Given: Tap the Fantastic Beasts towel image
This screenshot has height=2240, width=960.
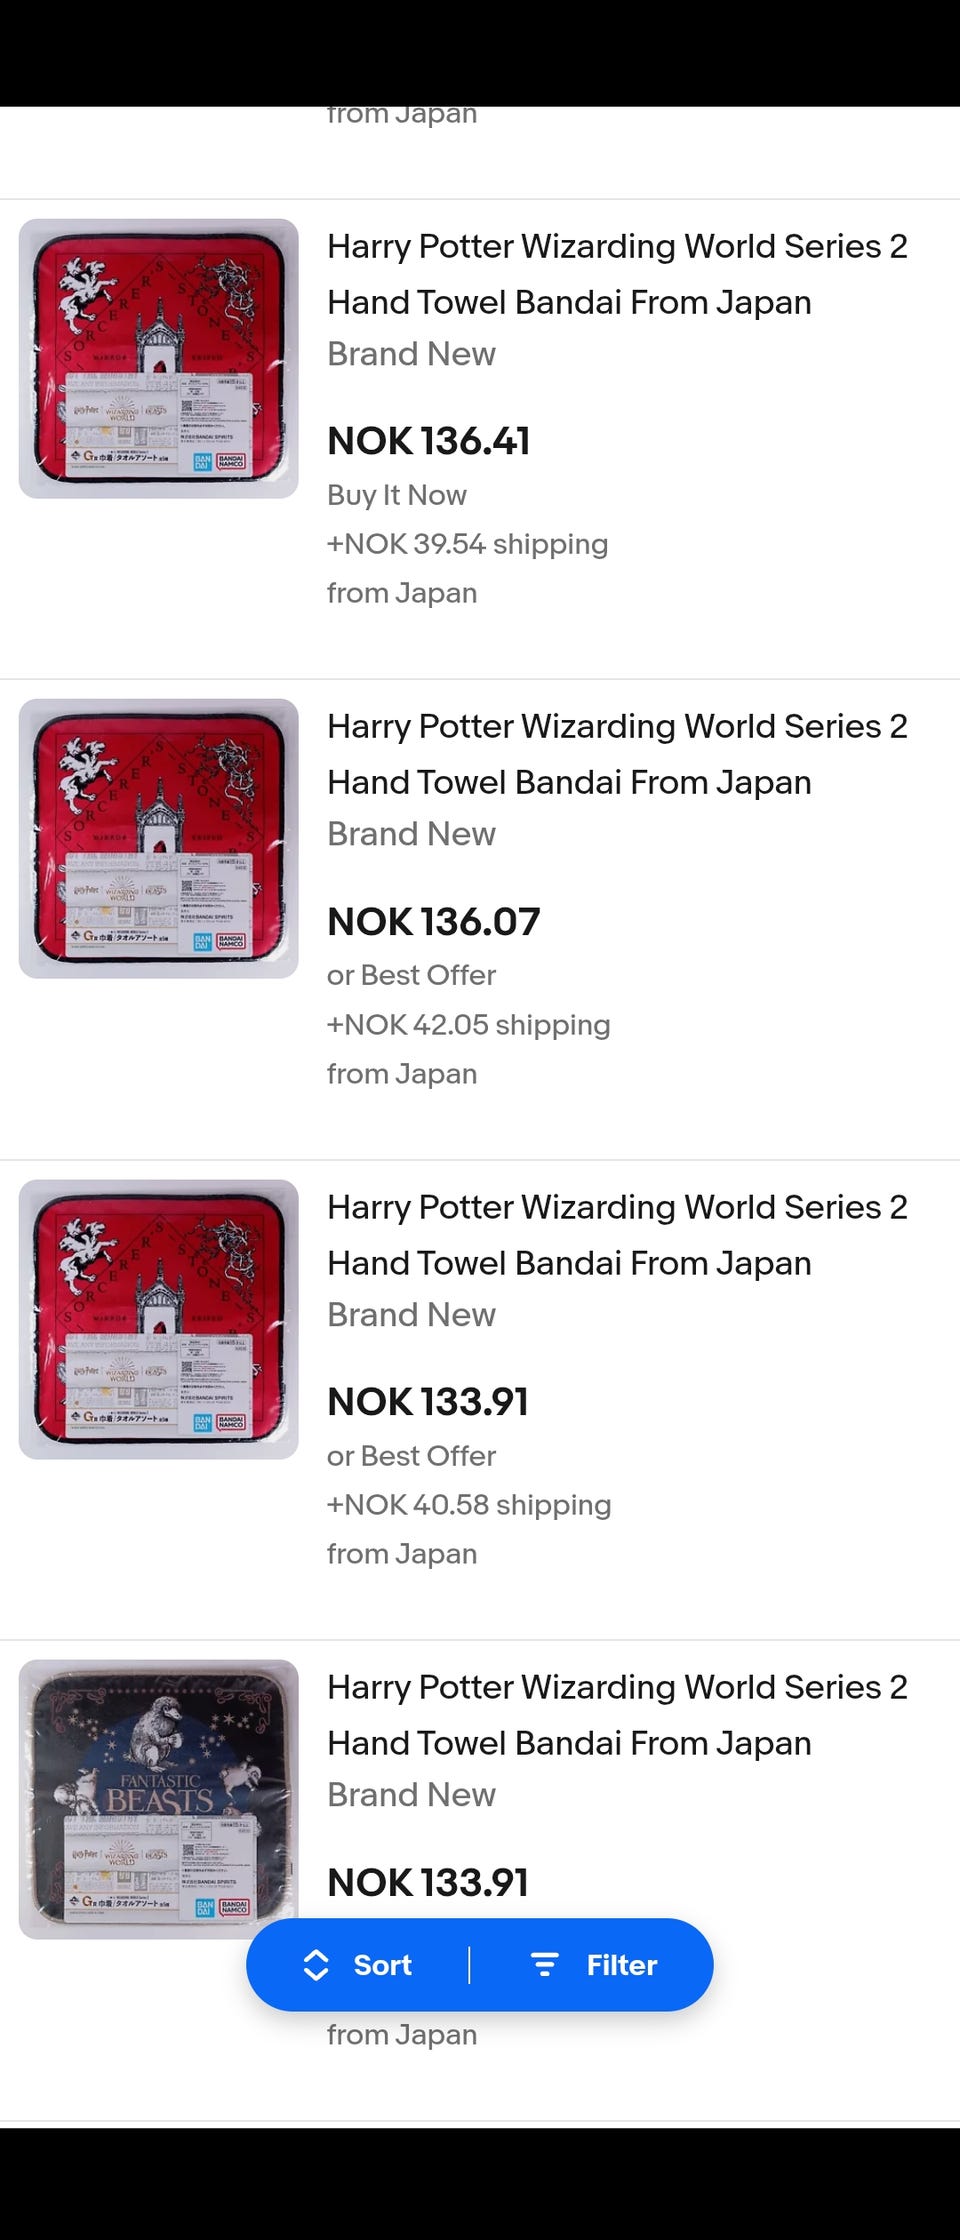Looking at the screenshot, I should pyautogui.click(x=159, y=1799).
